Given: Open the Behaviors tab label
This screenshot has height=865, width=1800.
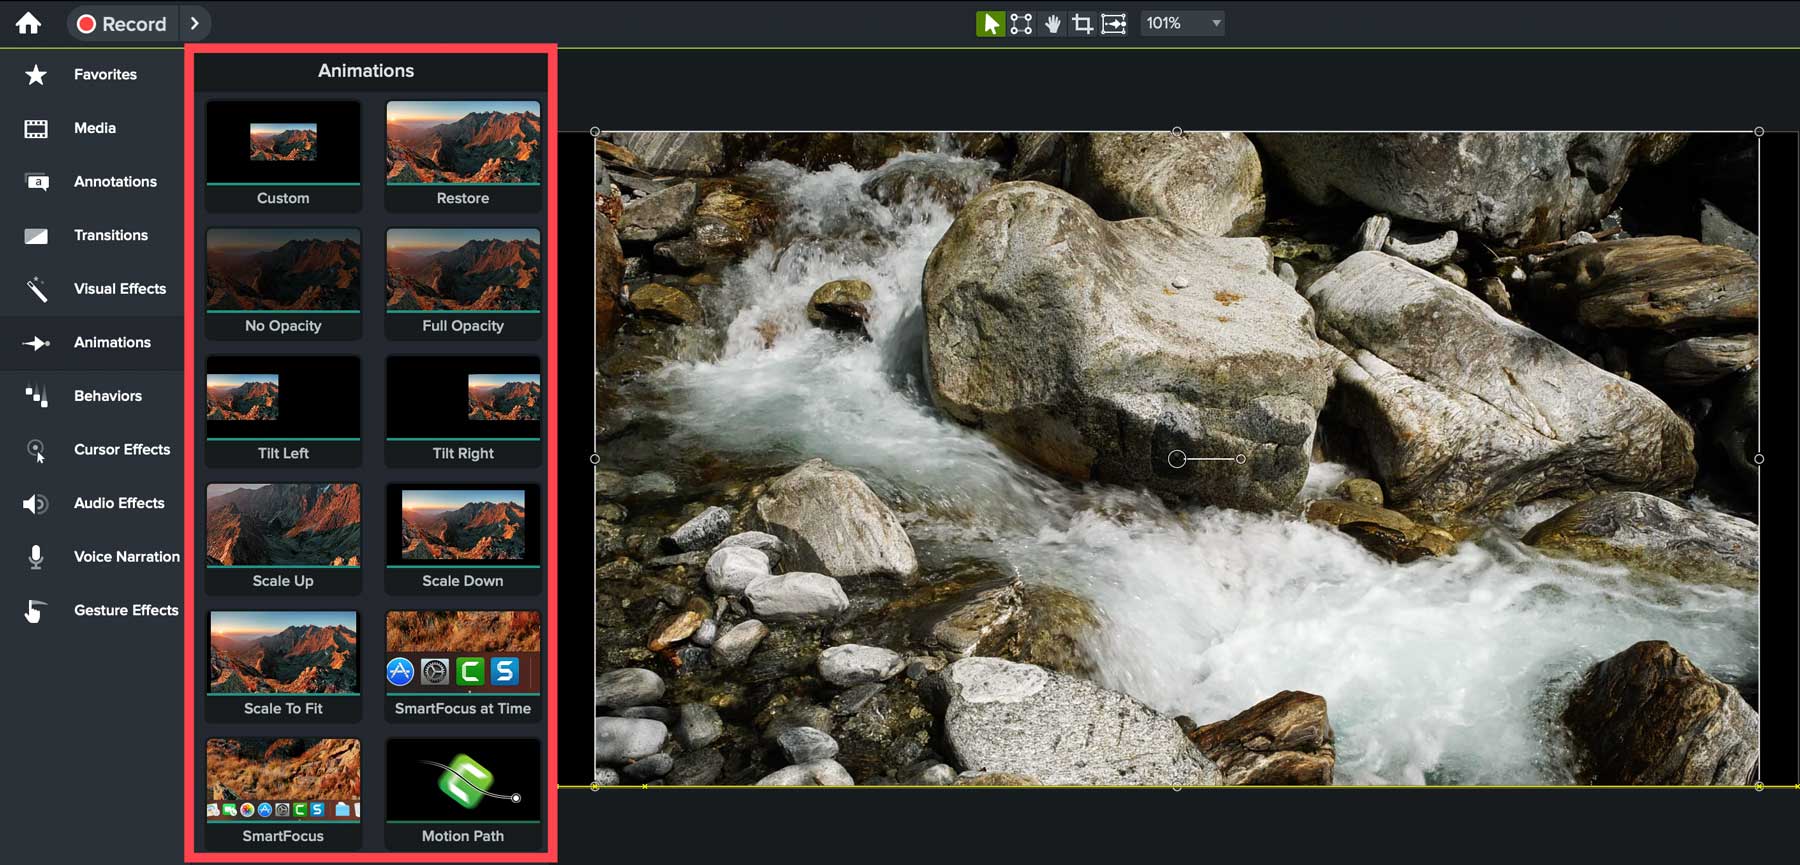Looking at the screenshot, I should click(108, 396).
